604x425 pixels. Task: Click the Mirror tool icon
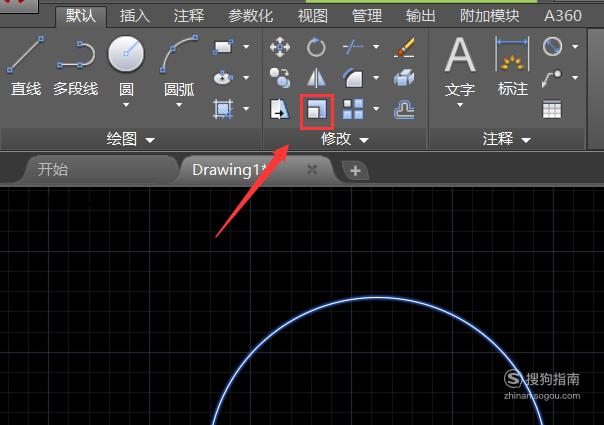pos(316,78)
